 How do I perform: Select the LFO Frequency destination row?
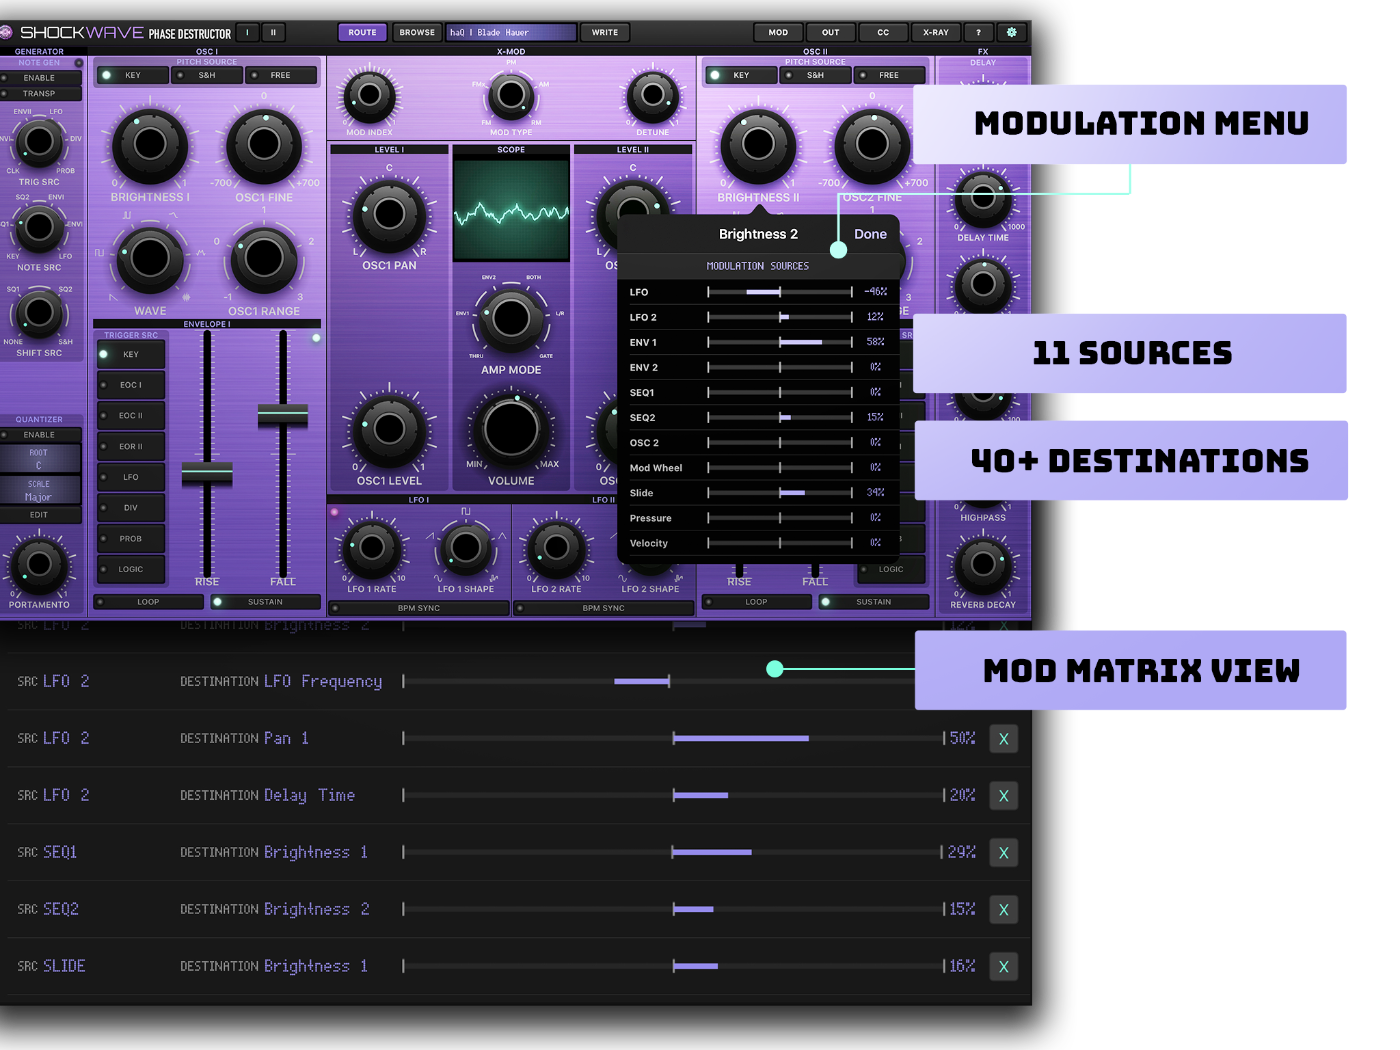click(514, 681)
